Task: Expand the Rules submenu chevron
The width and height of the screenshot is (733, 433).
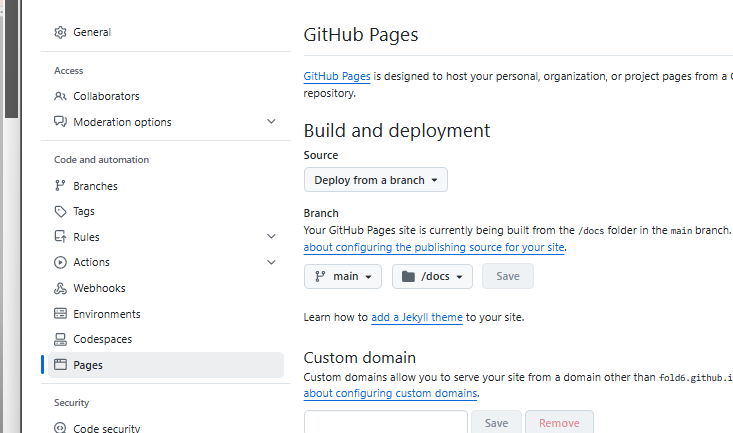Action: tap(271, 237)
